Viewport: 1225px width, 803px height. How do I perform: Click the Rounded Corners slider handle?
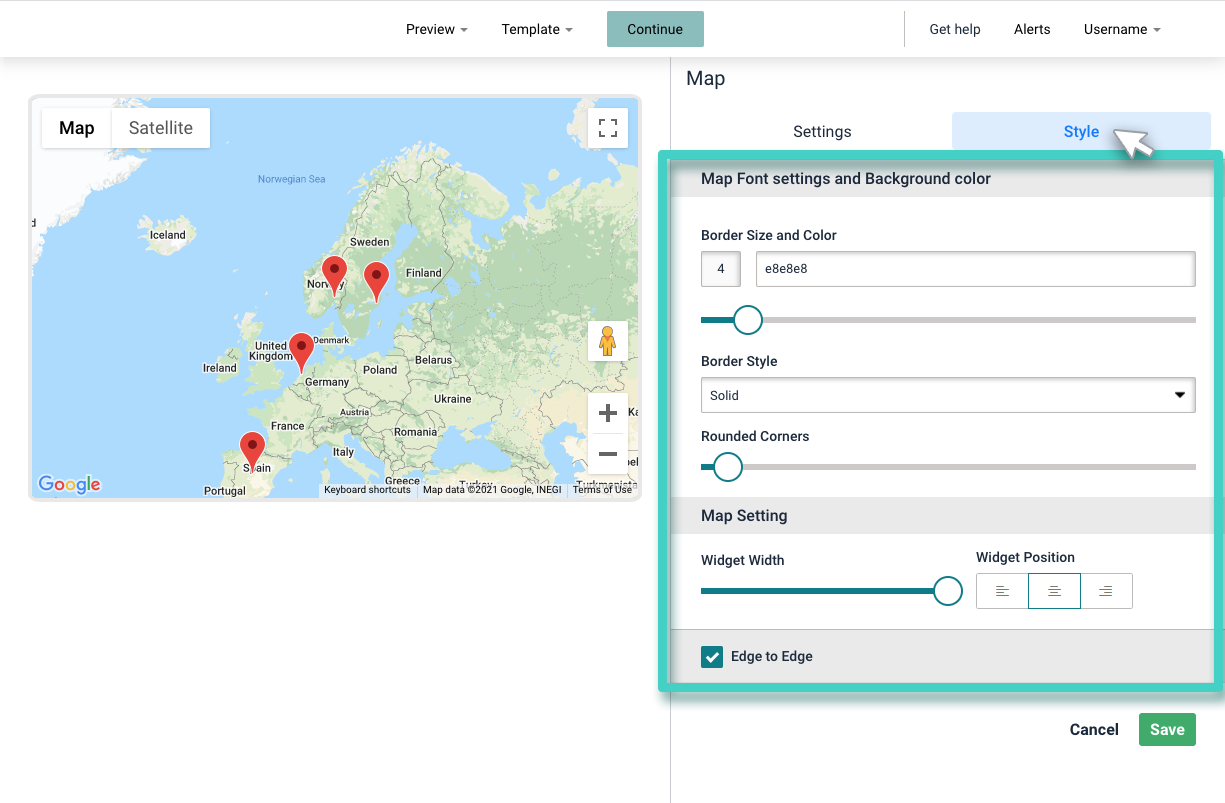[x=728, y=467]
